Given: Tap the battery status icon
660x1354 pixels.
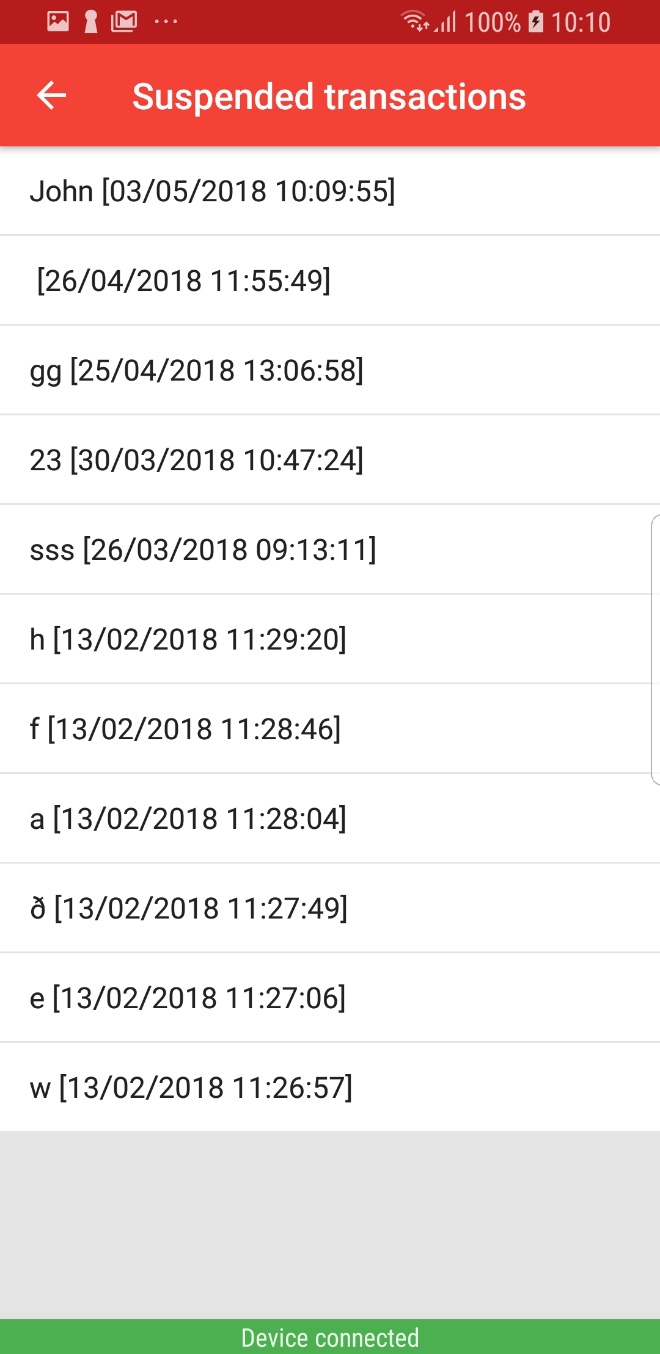Looking at the screenshot, I should [536, 21].
